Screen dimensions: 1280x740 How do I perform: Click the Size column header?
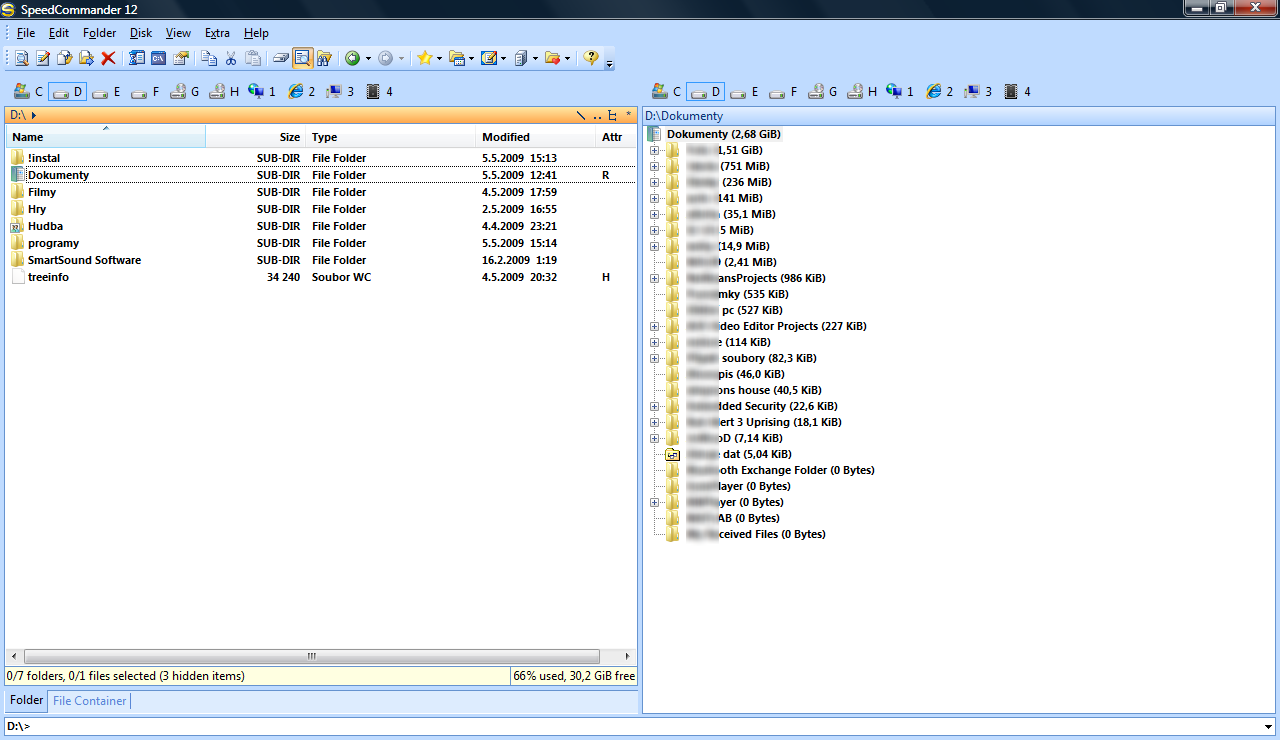point(289,137)
